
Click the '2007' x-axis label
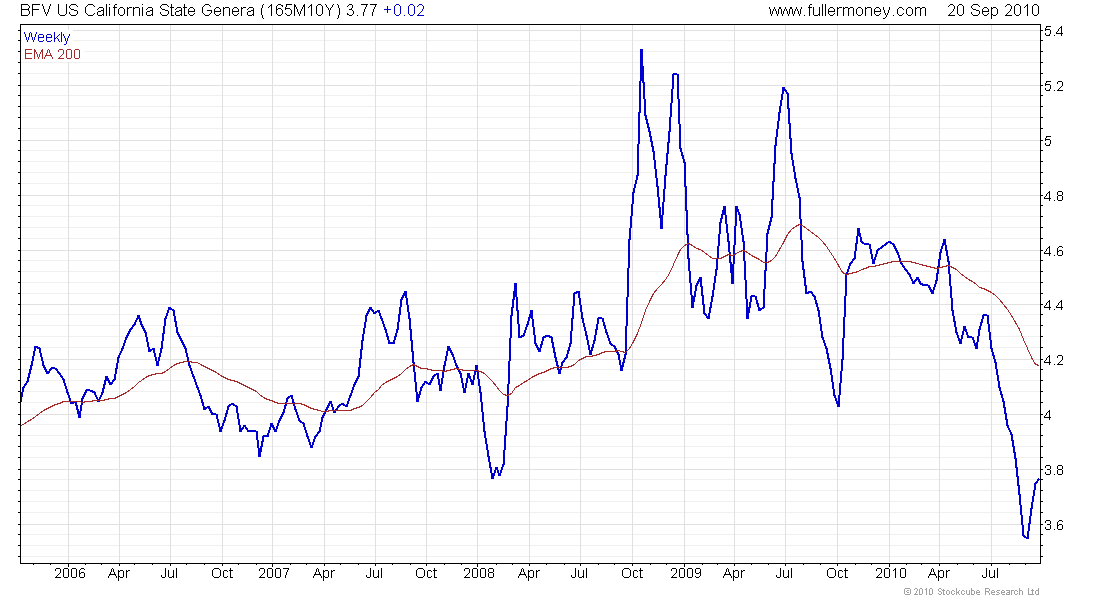tap(274, 573)
